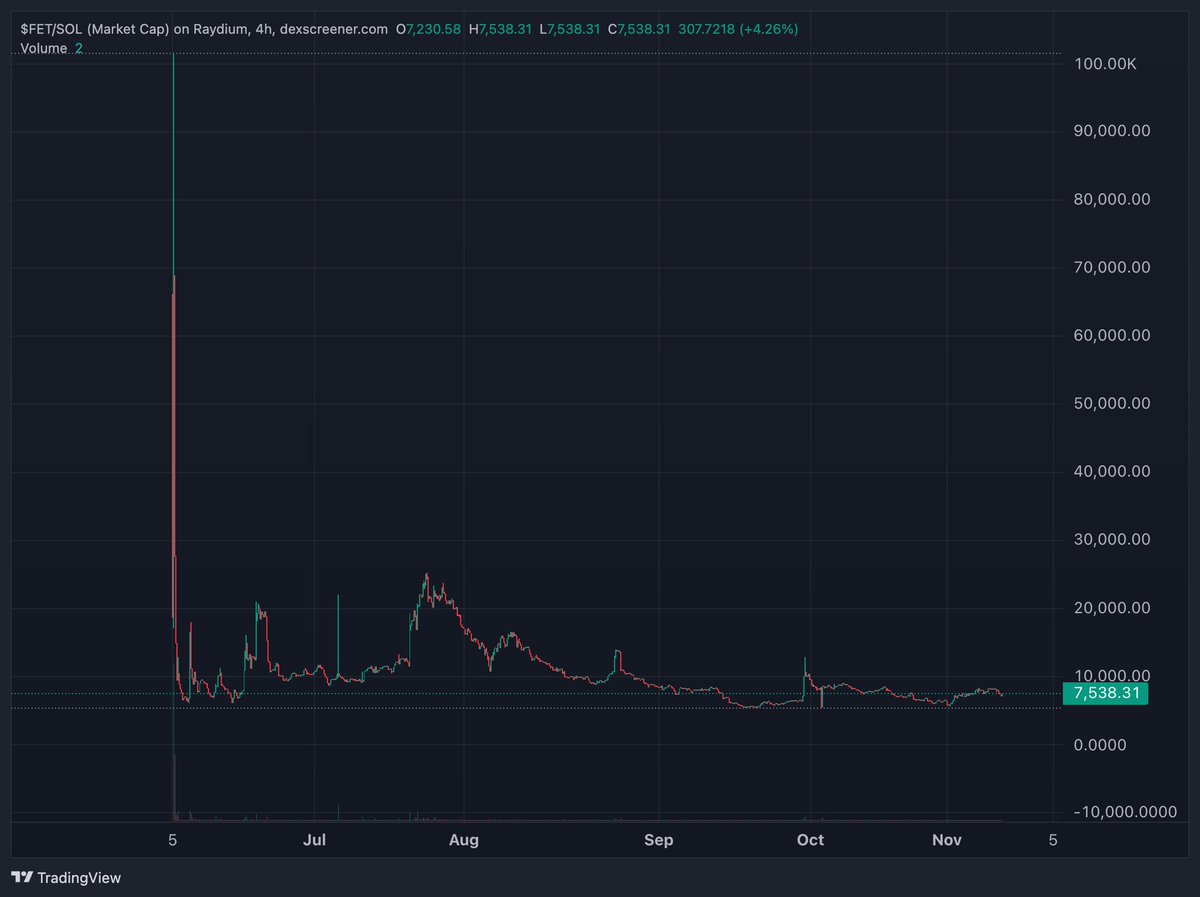This screenshot has width=1200, height=897.
Task: Click the 40,000.00 price axis label
Action: tap(1110, 471)
